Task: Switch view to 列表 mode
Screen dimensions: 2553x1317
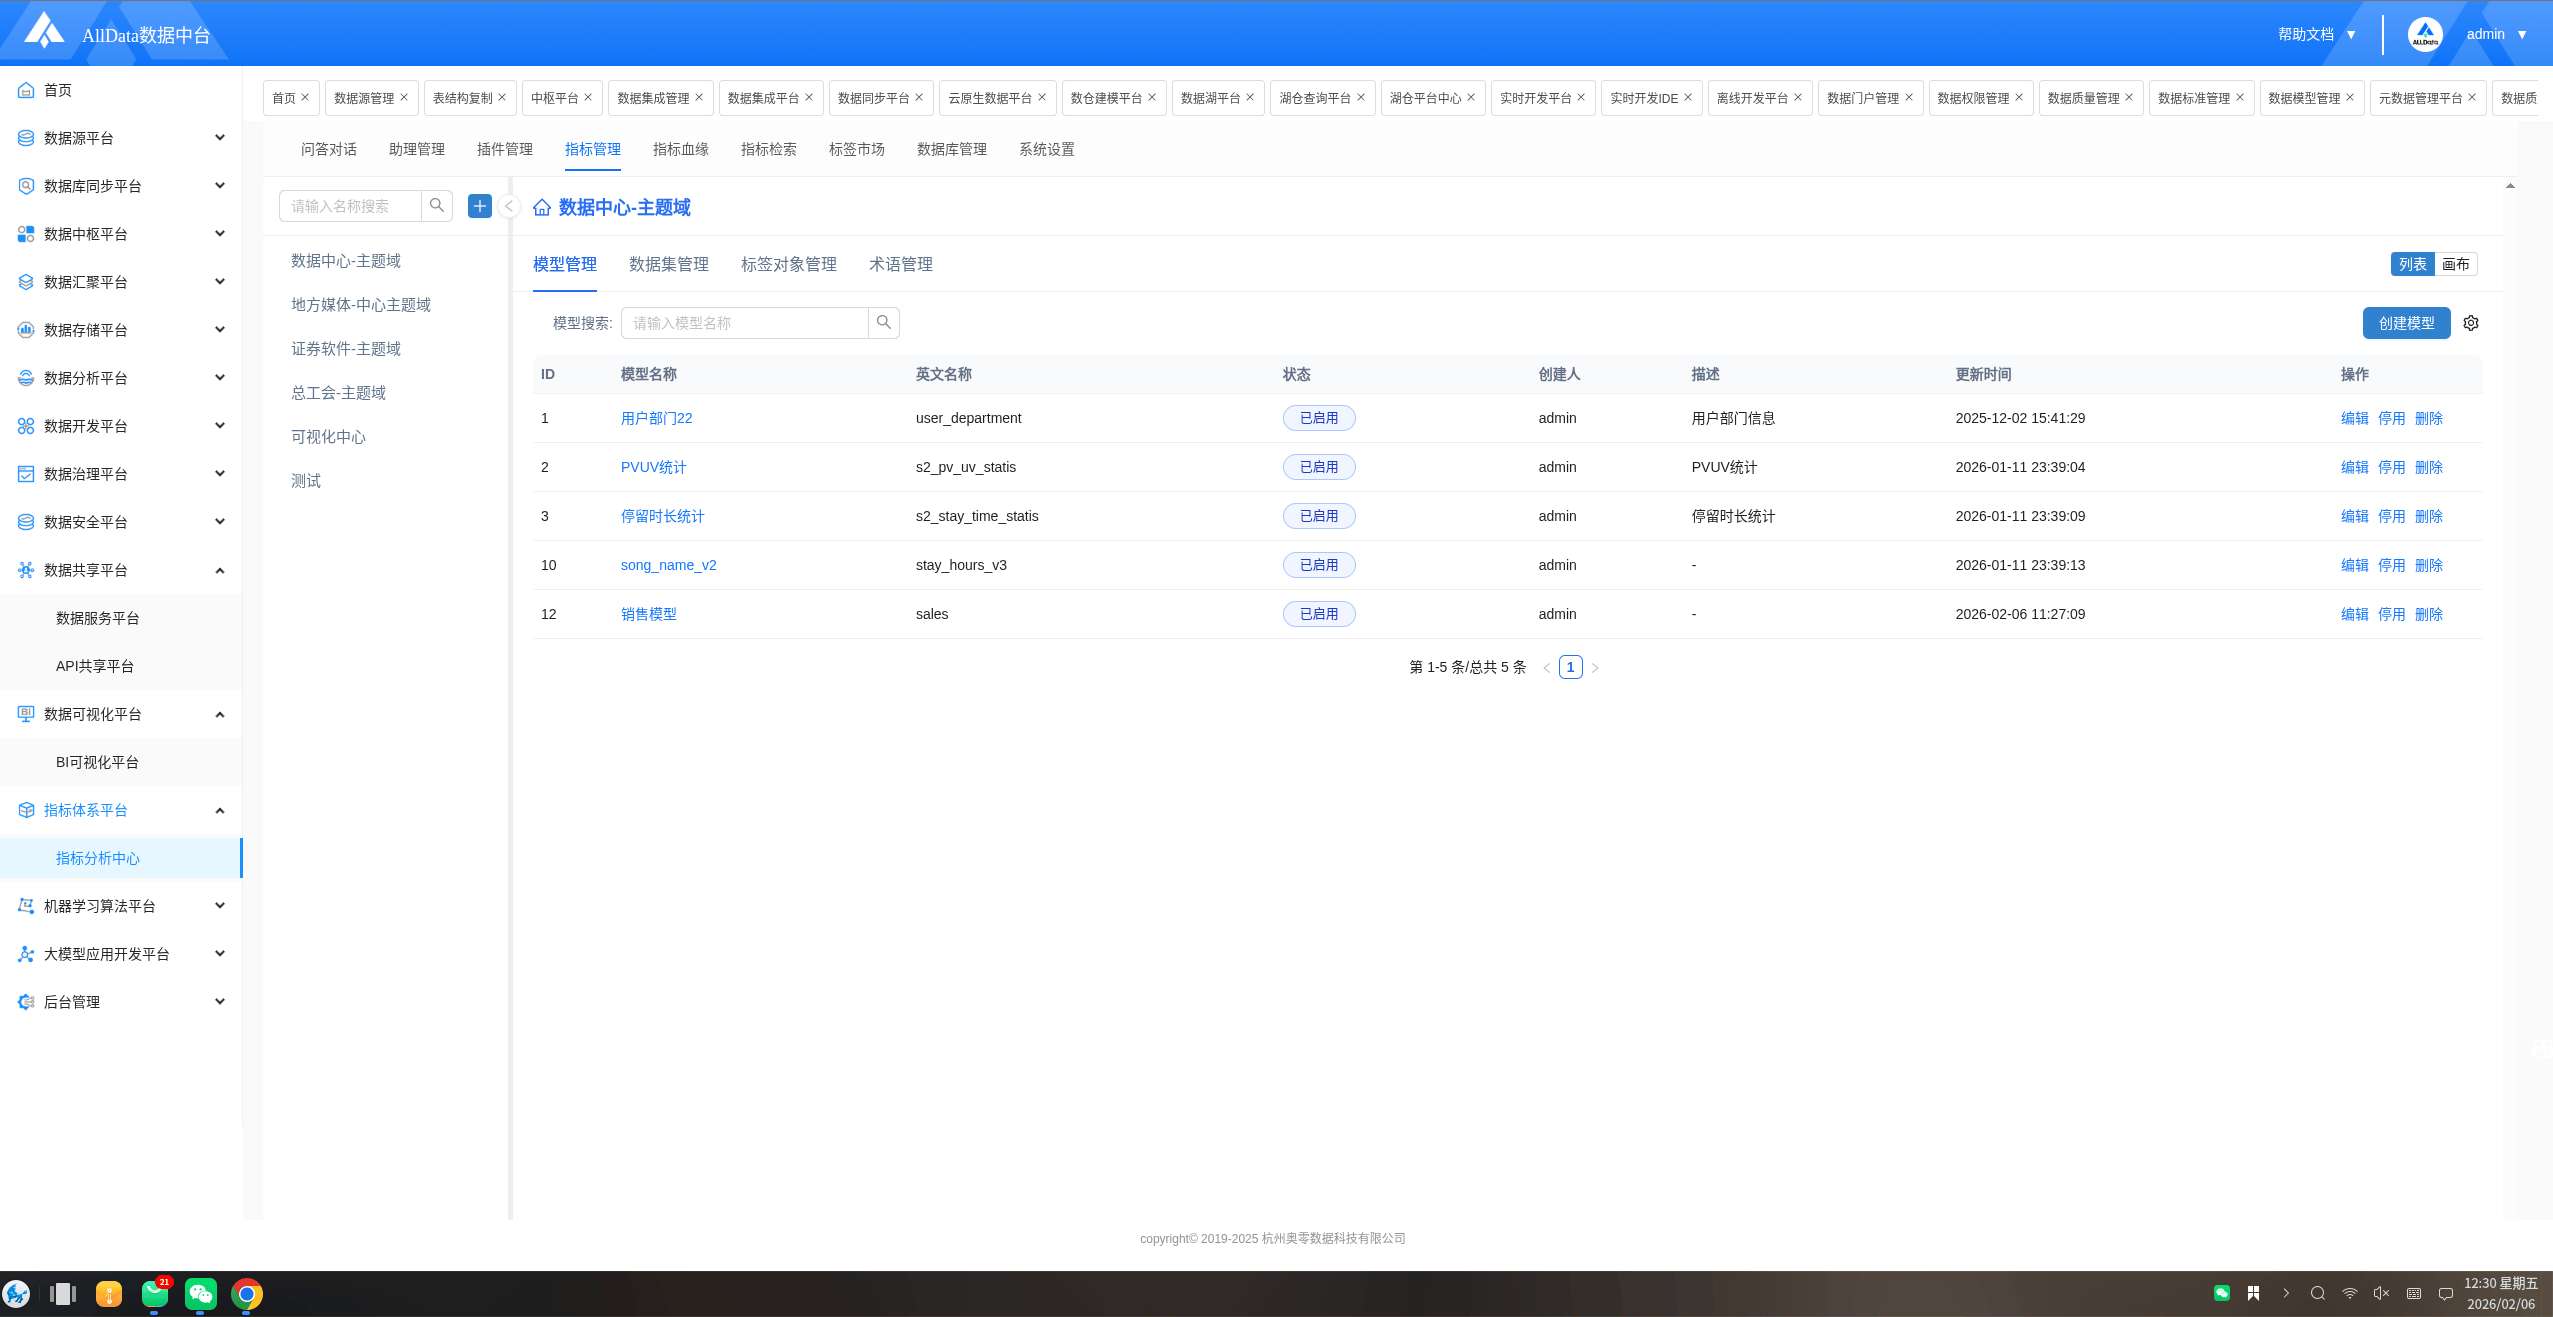Action: pyautogui.click(x=2412, y=264)
